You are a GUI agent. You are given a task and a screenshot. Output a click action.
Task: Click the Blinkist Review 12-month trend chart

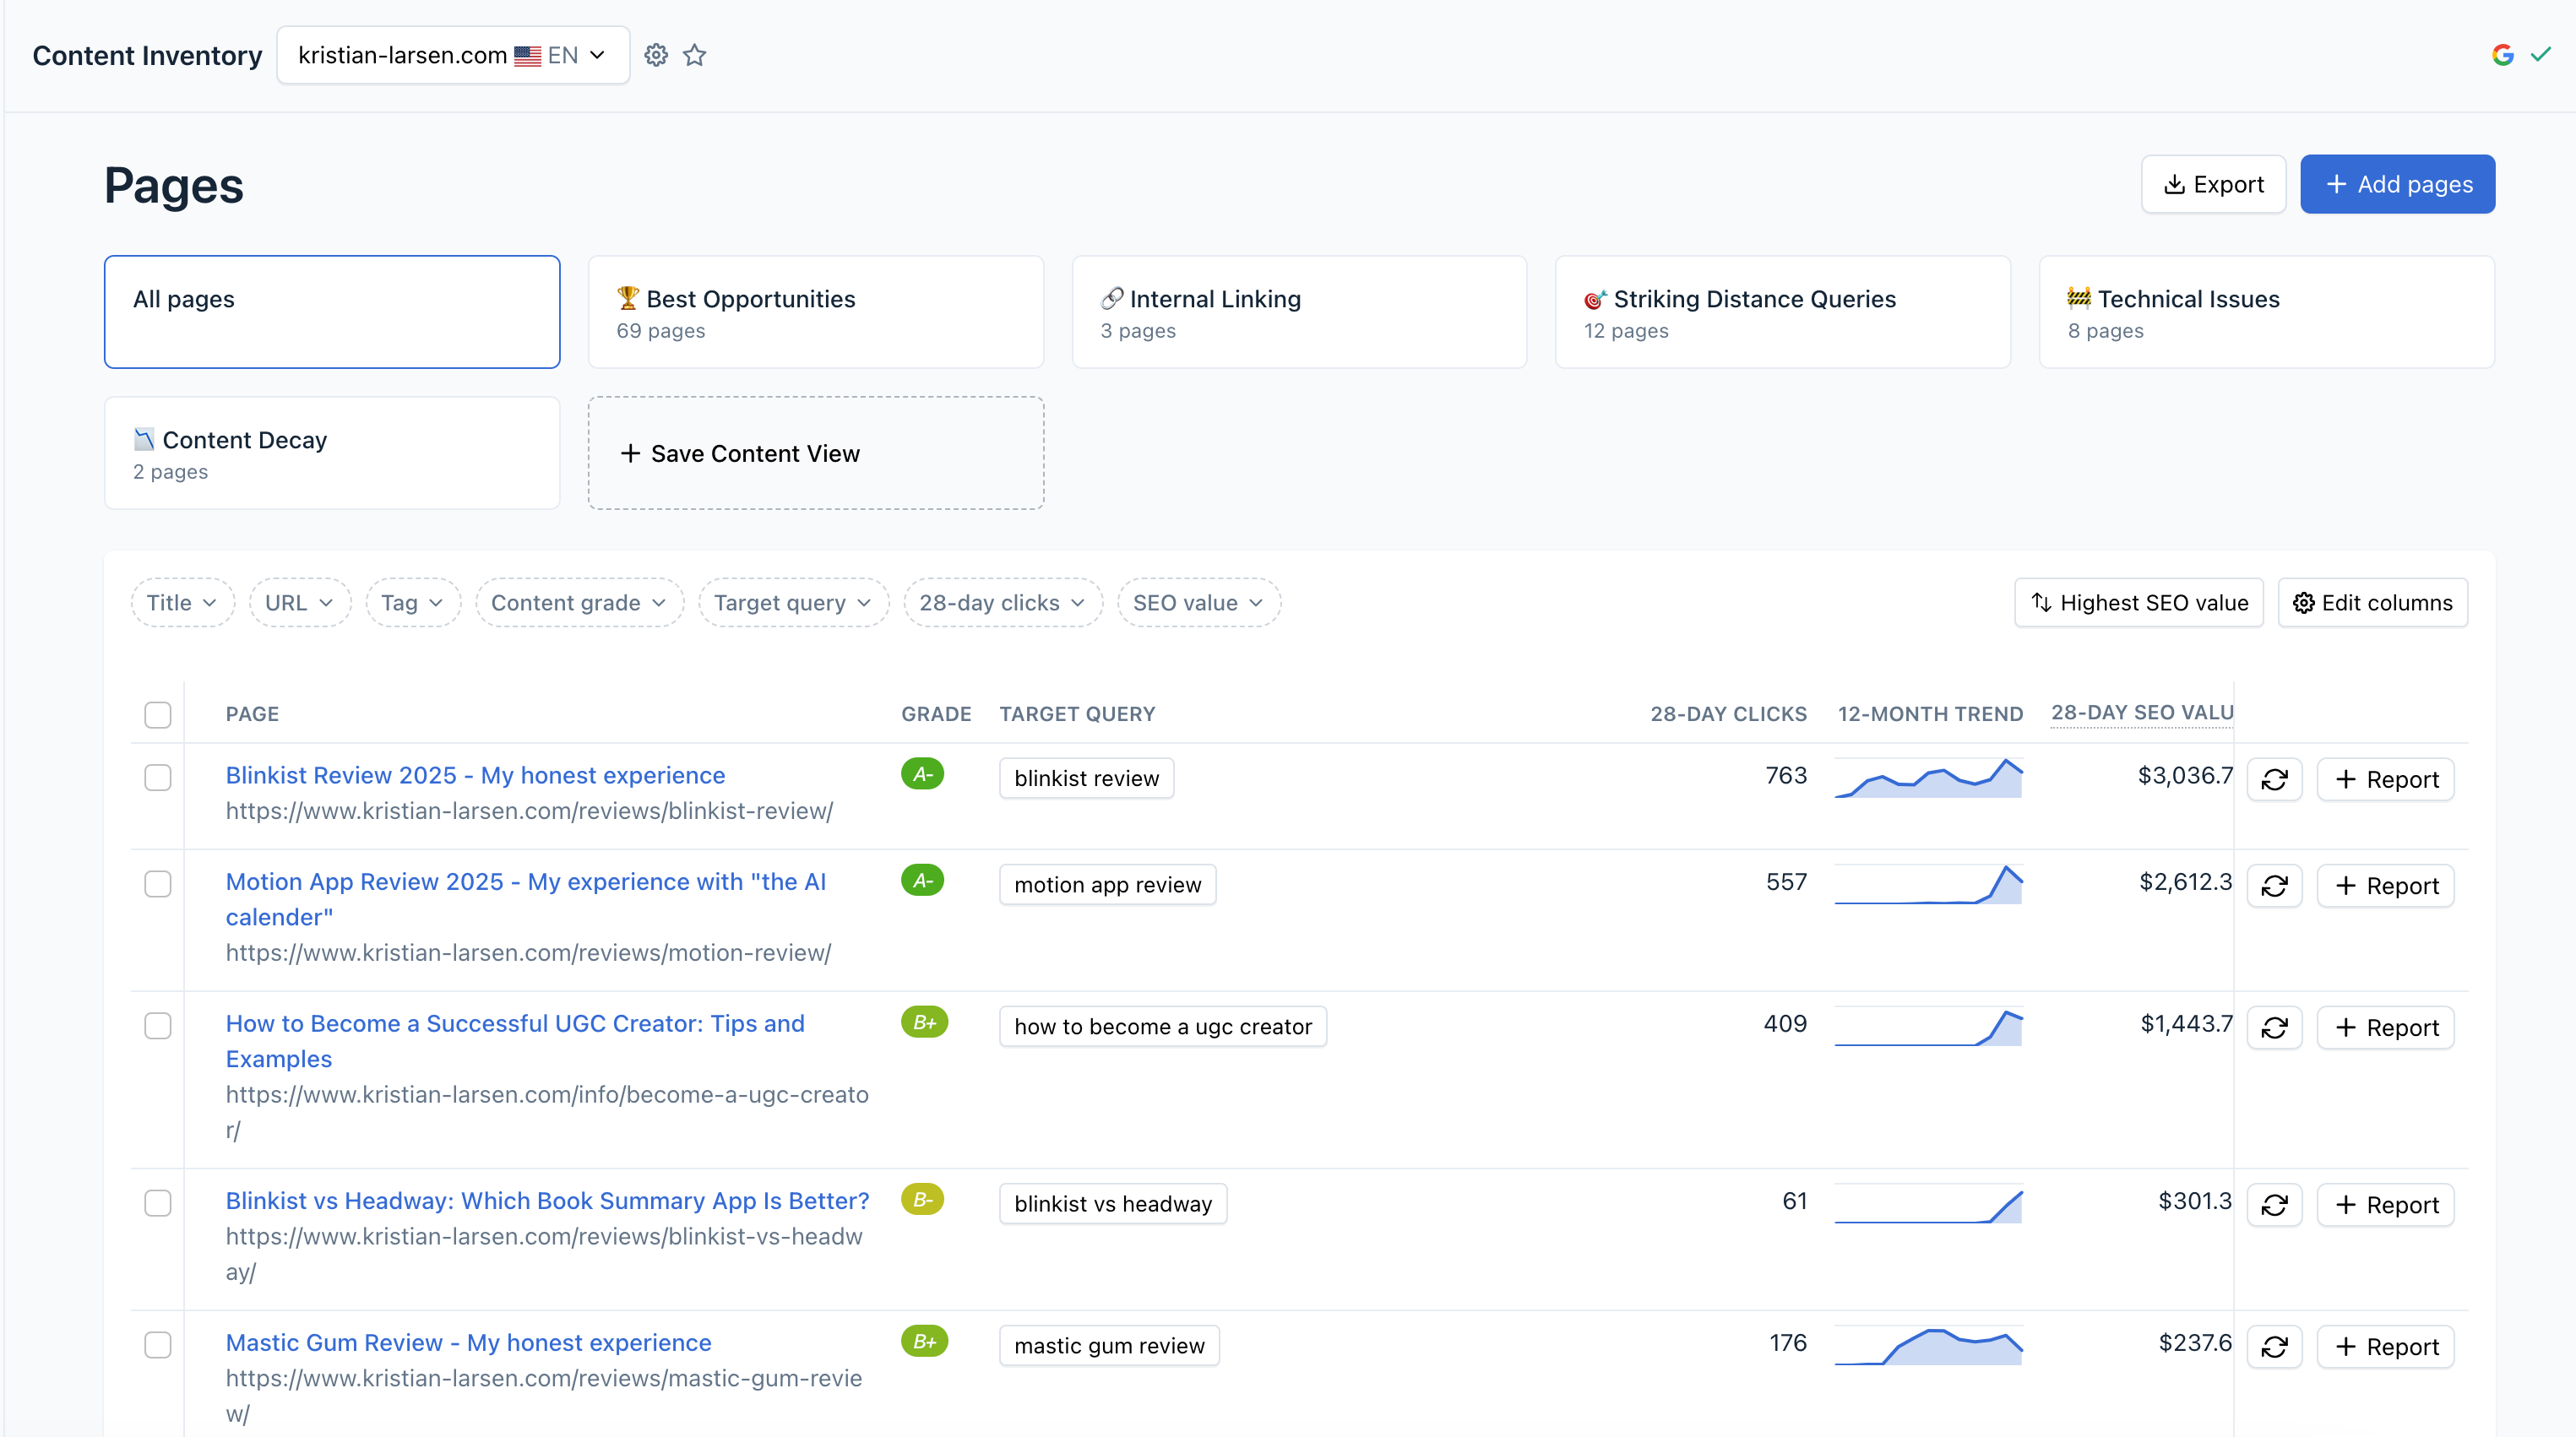[x=1928, y=779]
